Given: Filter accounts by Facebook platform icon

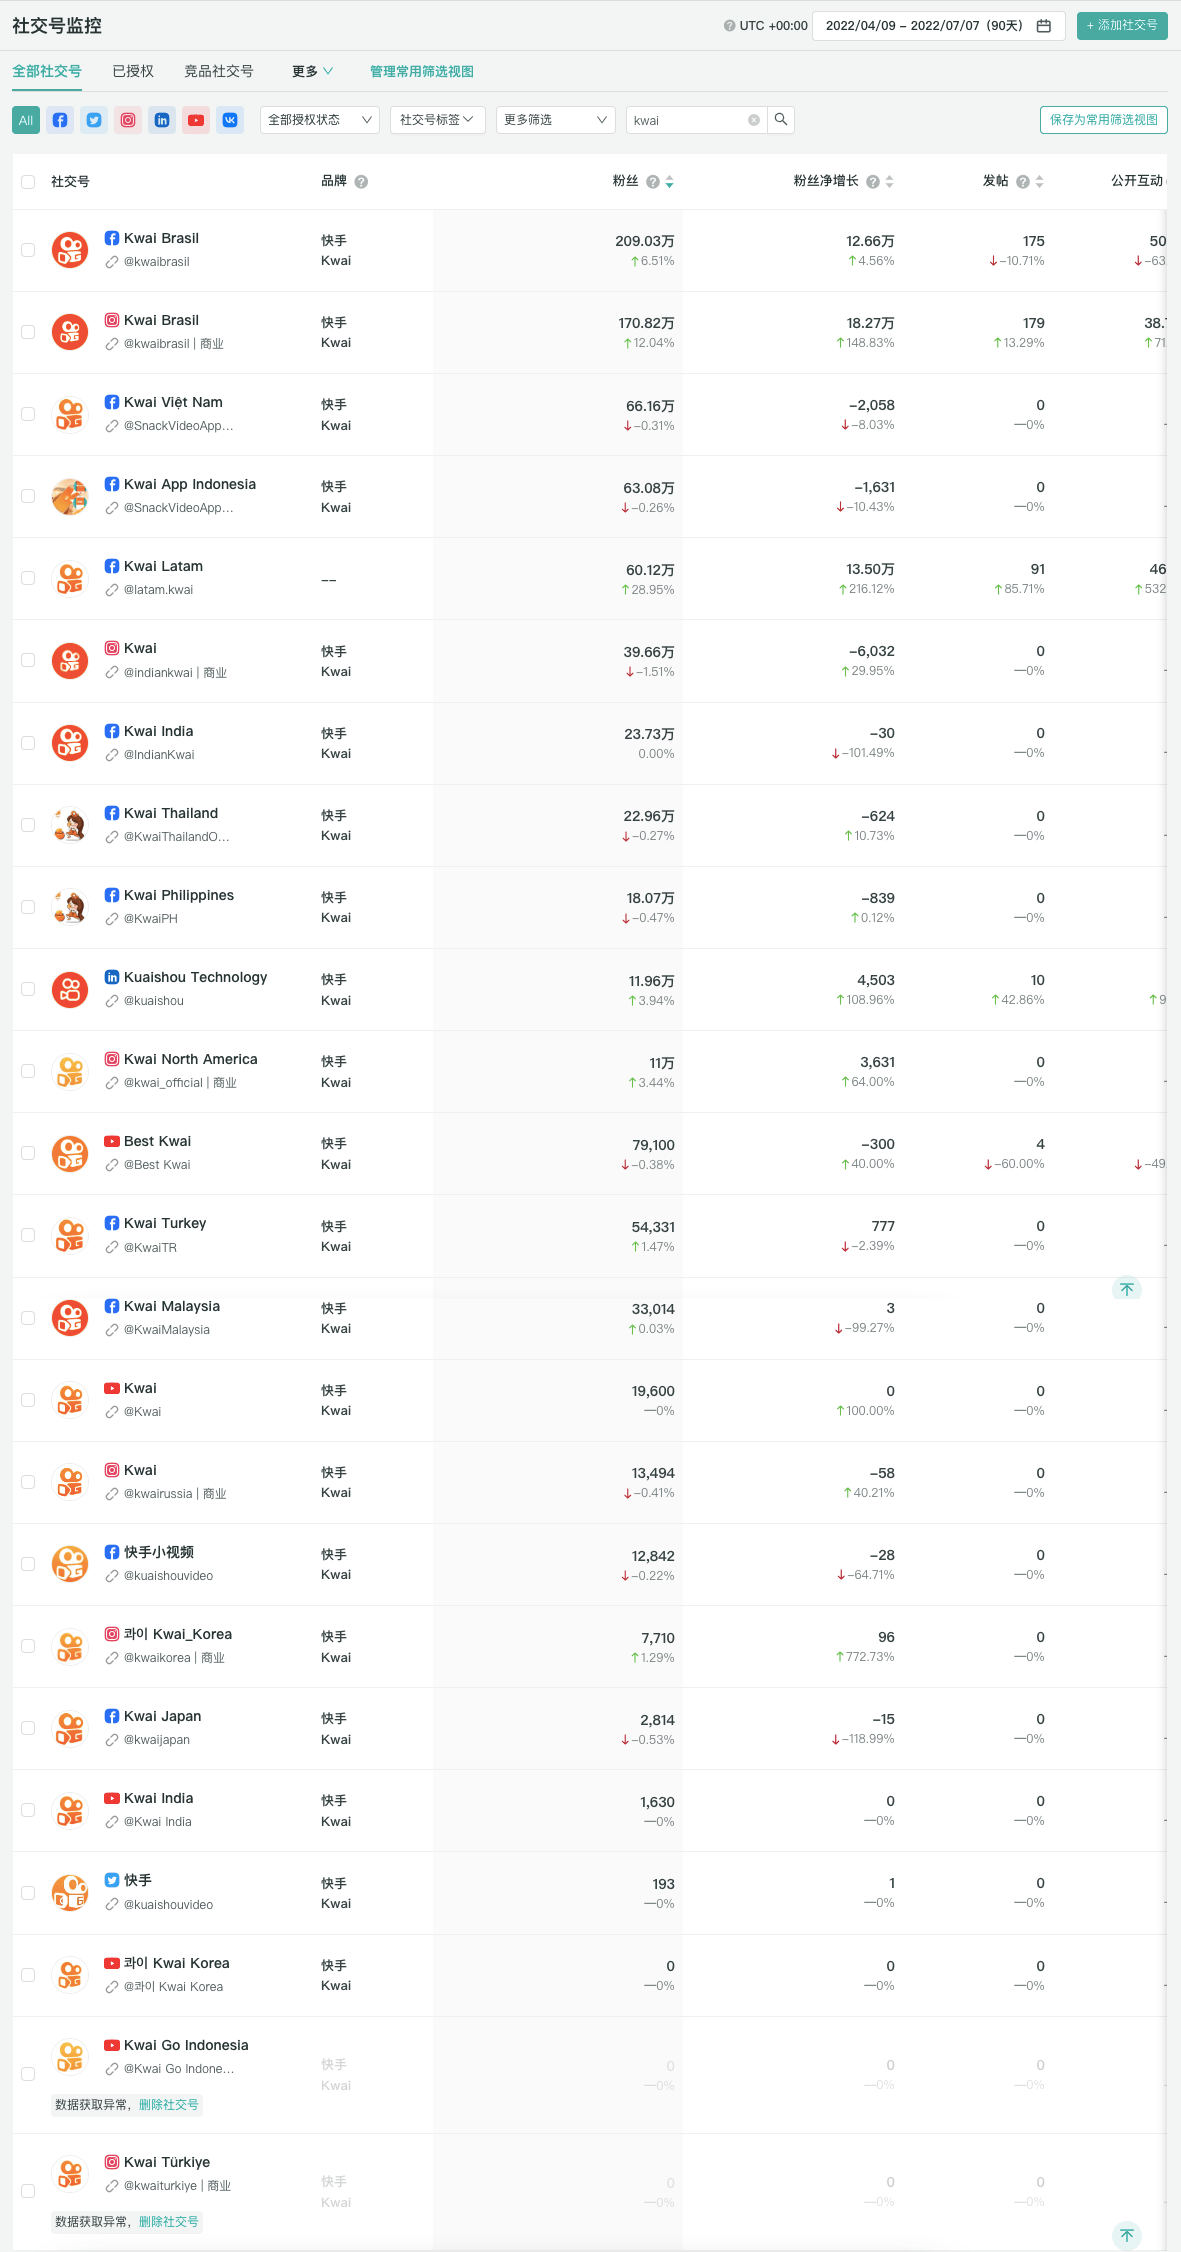Looking at the screenshot, I should point(60,120).
